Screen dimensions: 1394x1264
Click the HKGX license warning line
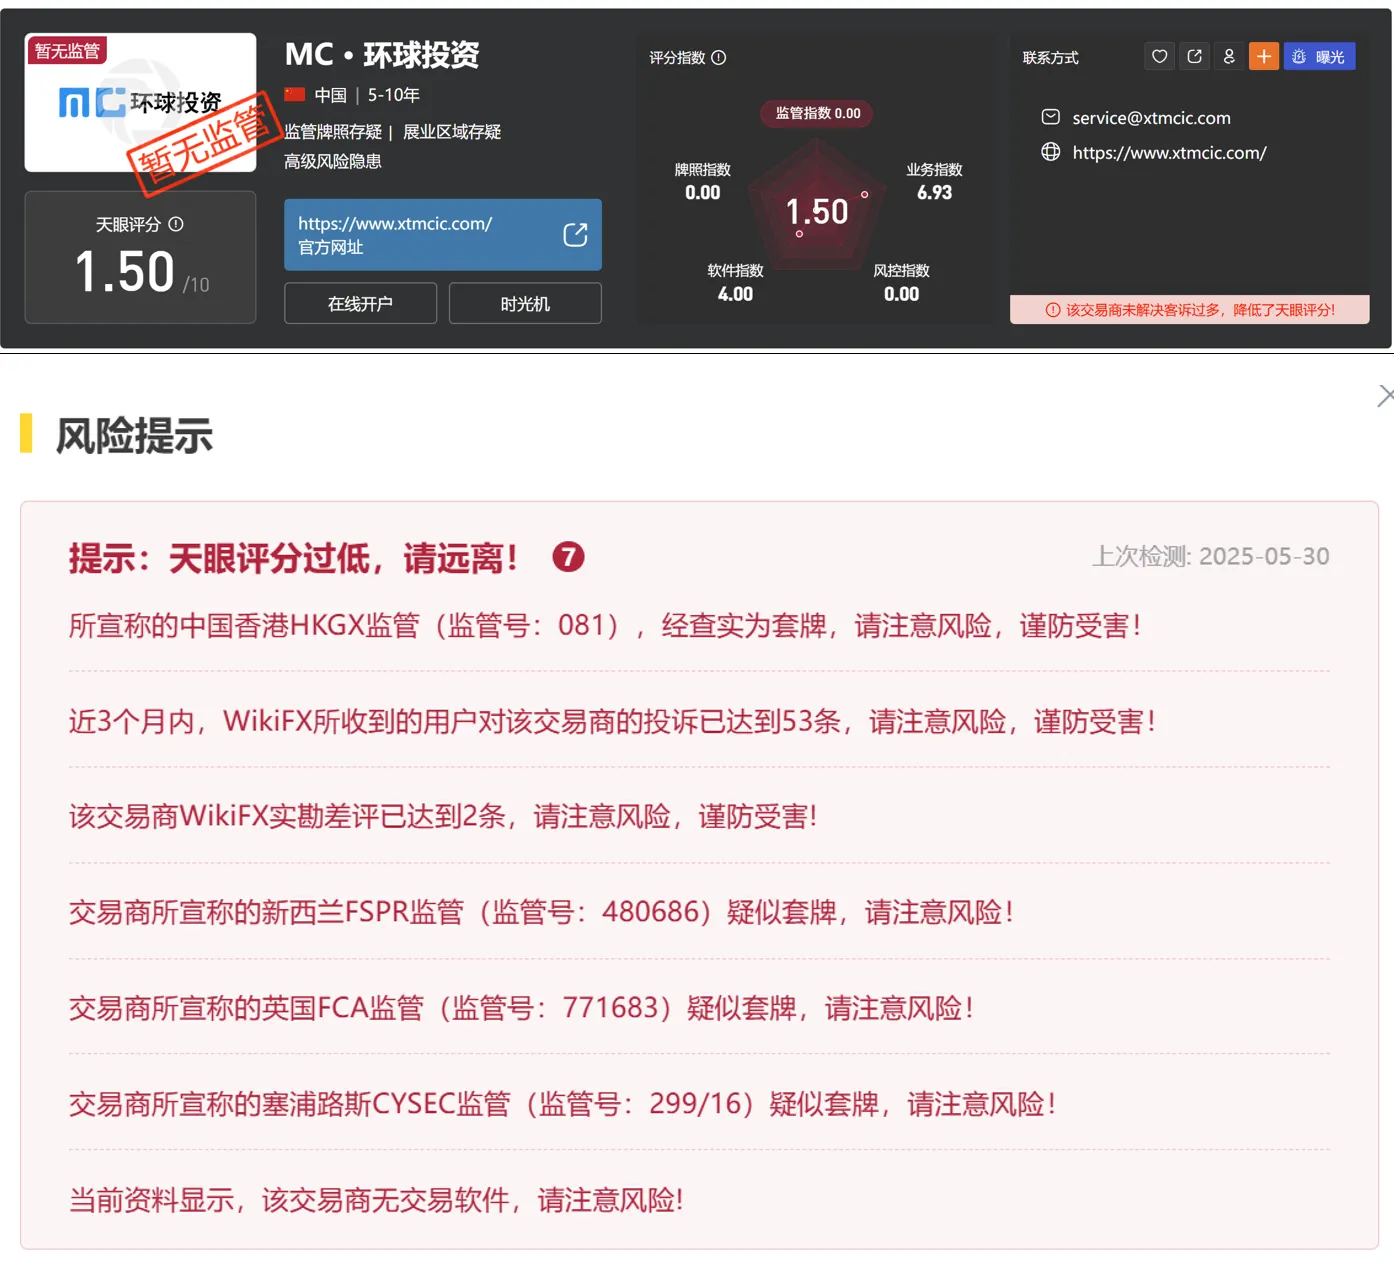(605, 626)
